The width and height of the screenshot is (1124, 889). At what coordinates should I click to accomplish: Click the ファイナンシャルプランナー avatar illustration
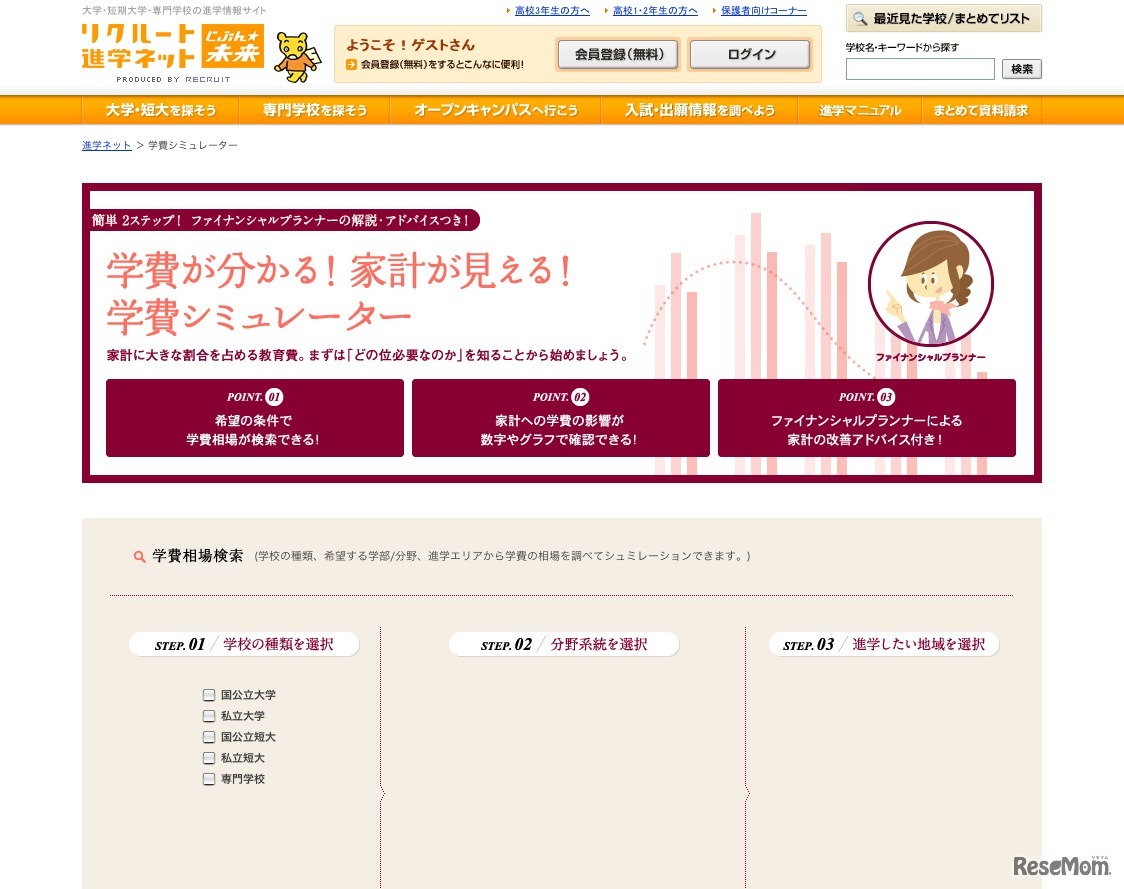coord(930,284)
